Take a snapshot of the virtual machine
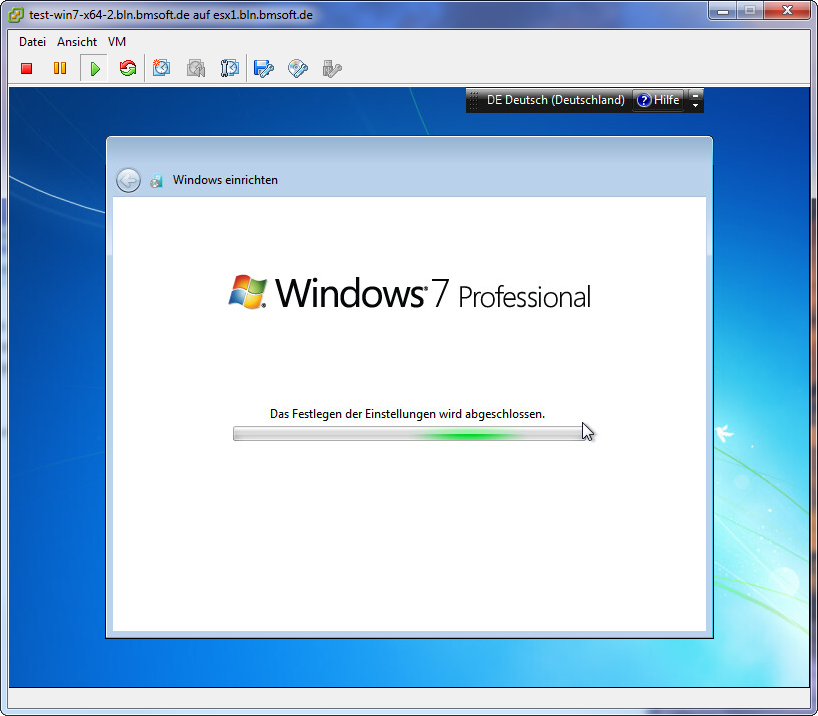The width and height of the screenshot is (818, 716). point(162,68)
